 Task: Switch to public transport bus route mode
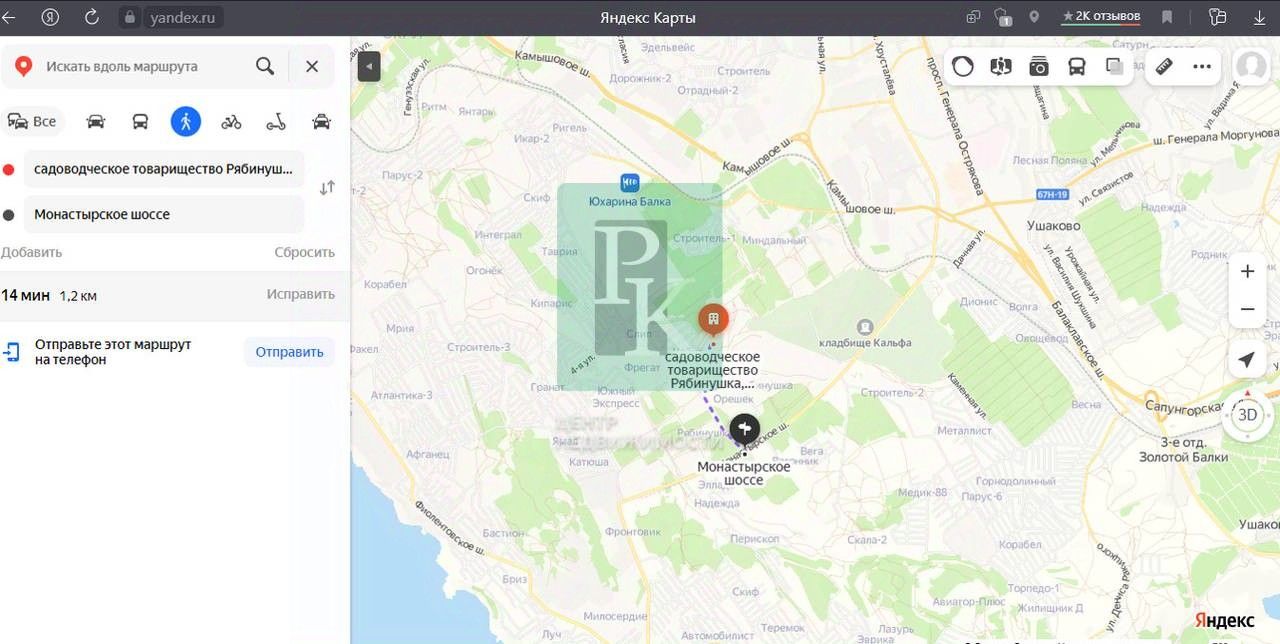point(141,121)
